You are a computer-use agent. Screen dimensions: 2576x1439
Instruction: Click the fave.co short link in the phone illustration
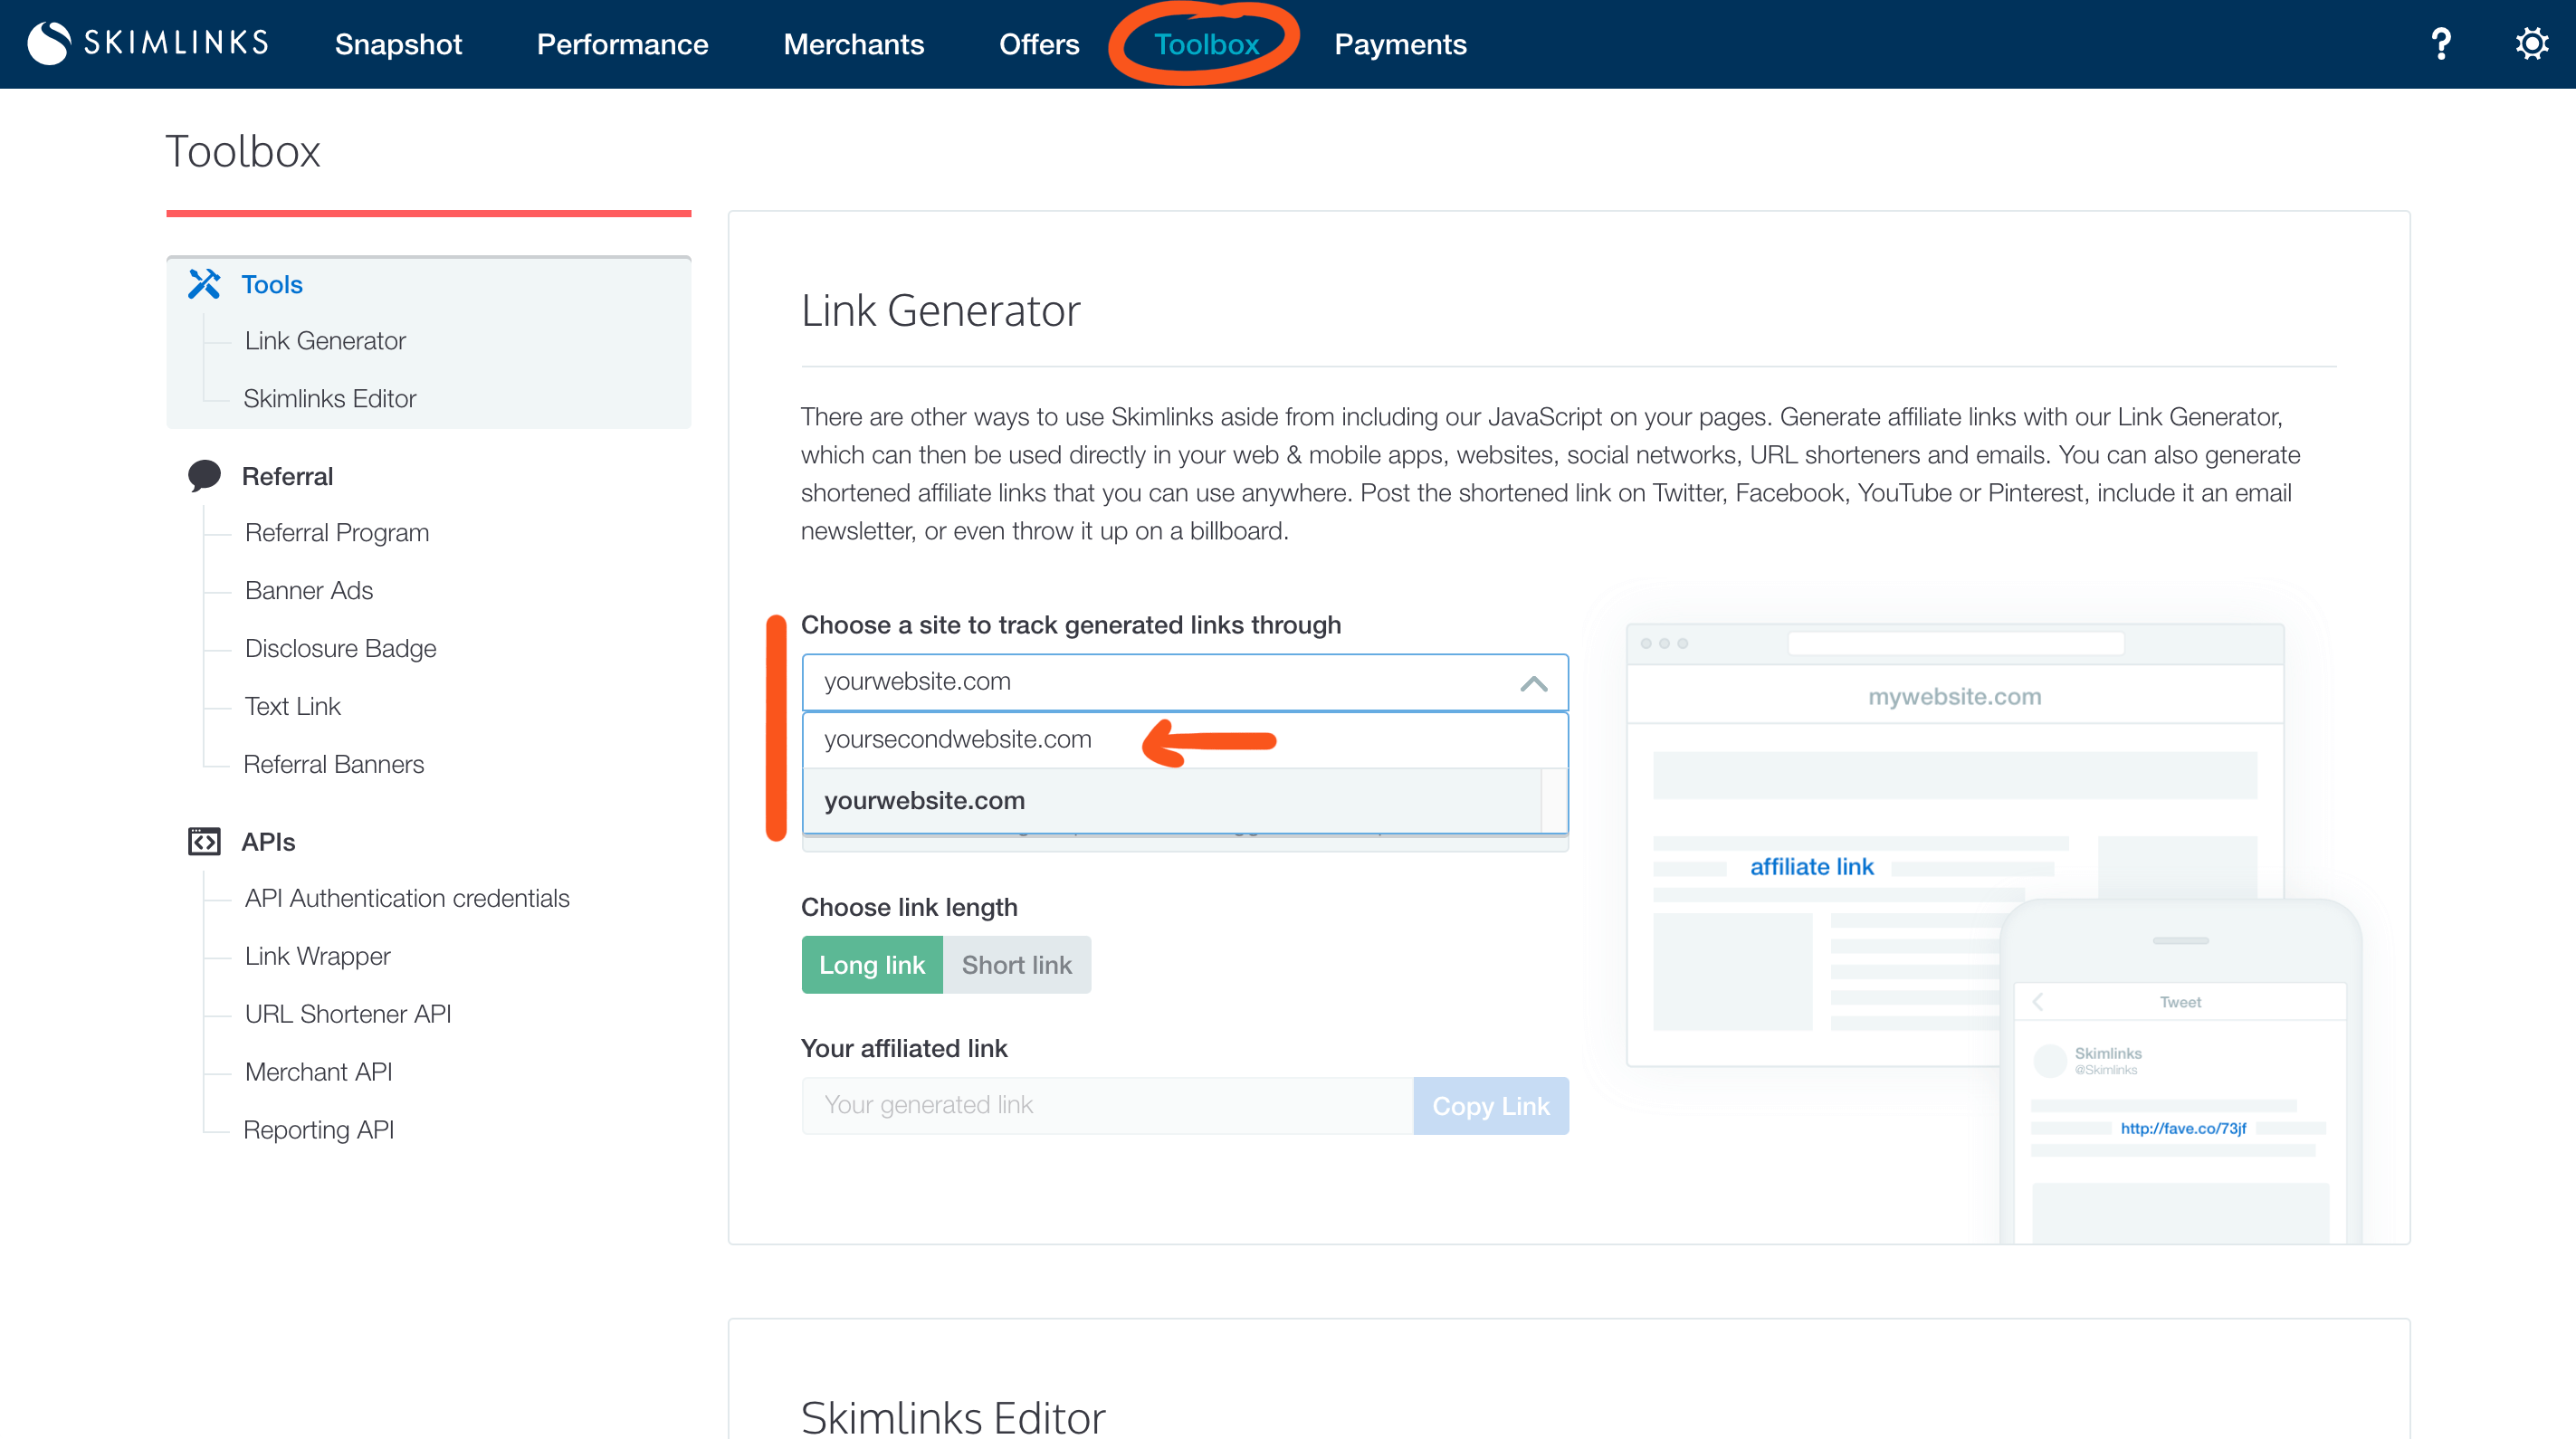pos(2183,1129)
